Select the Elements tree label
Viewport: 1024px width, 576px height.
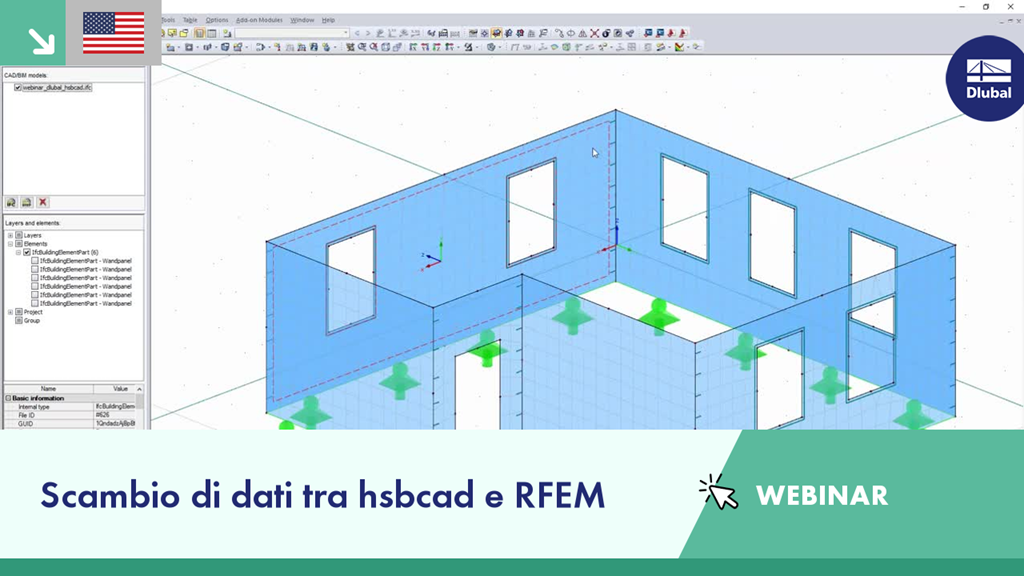(x=35, y=244)
